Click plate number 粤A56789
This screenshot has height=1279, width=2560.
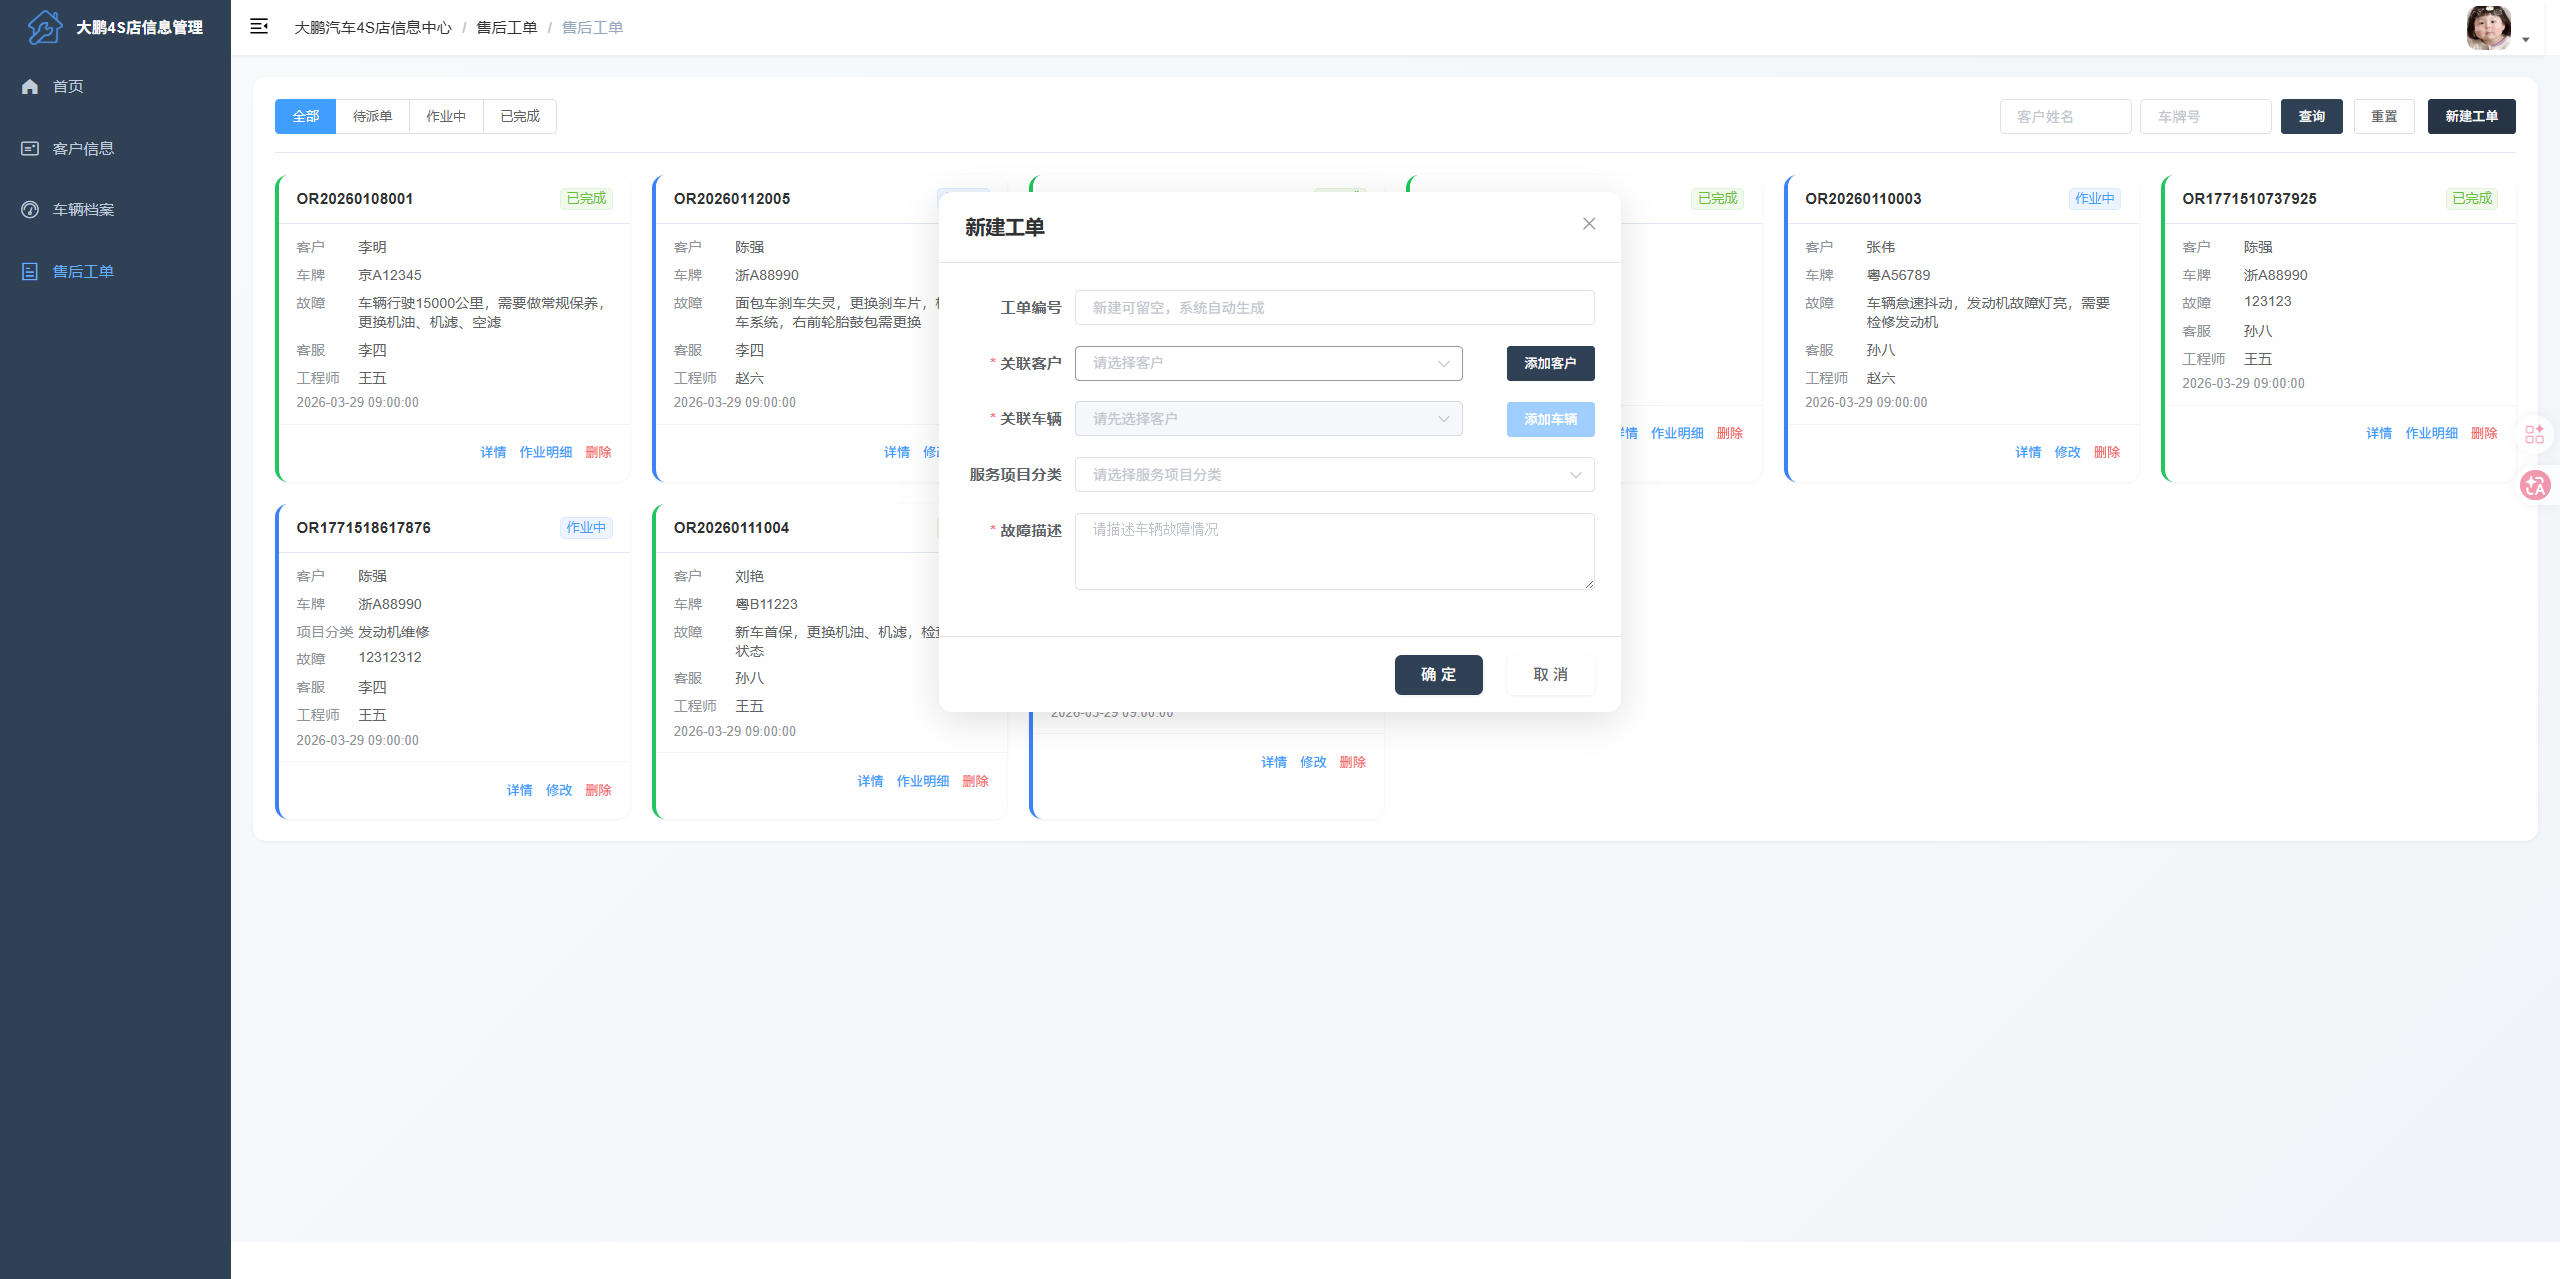(x=1898, y=275)
